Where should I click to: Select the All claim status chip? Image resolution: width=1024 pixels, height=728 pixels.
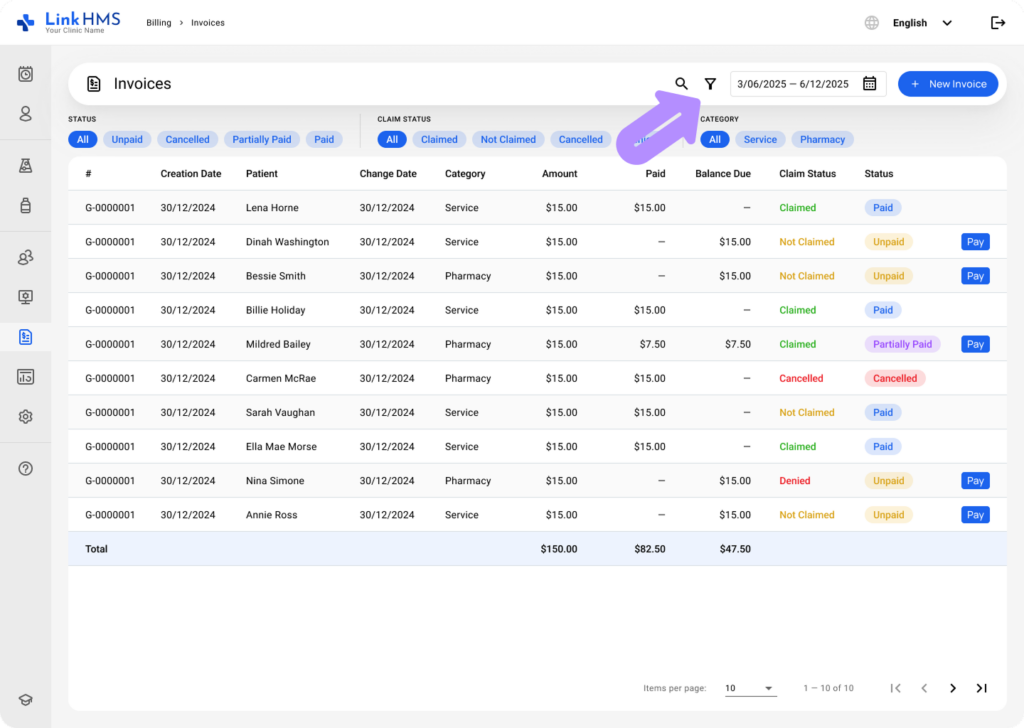click(392, 139)
